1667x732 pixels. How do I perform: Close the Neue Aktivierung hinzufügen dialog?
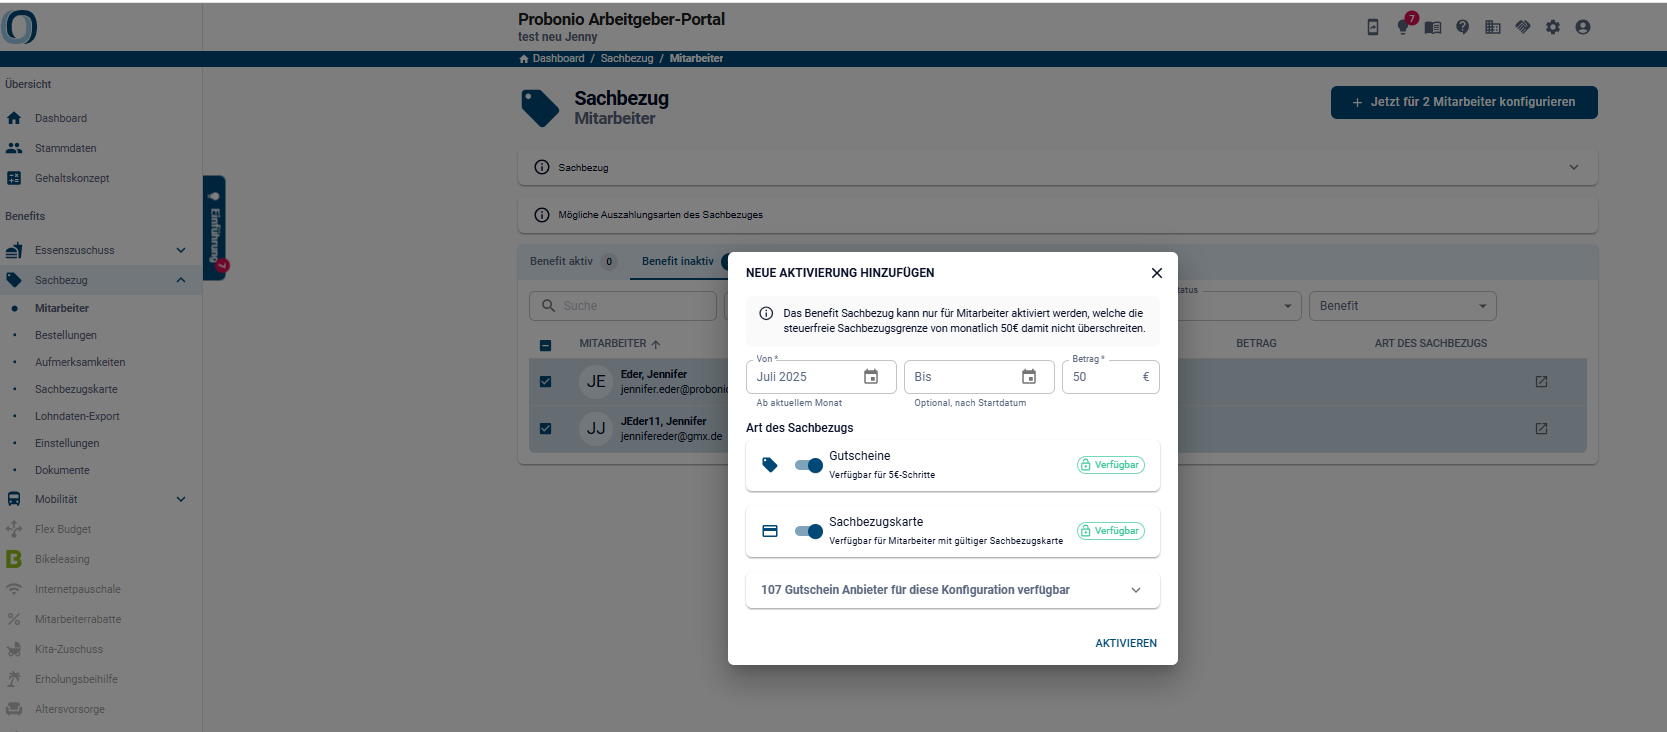(x=1157, y=273)
